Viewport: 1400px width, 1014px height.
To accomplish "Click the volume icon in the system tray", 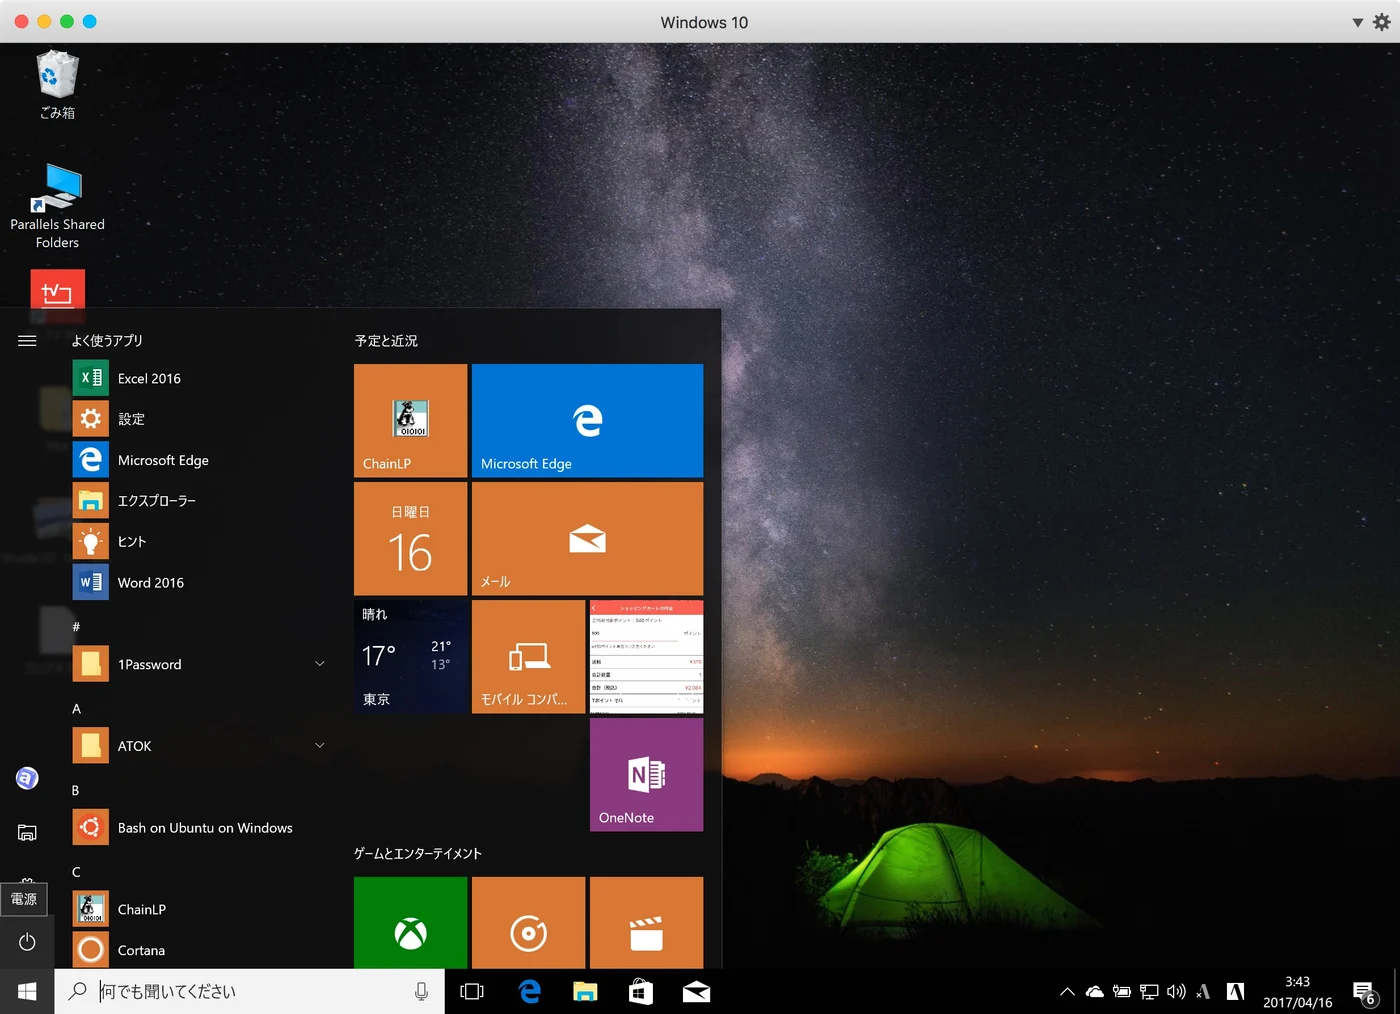I will click(x=1176, y=992).
